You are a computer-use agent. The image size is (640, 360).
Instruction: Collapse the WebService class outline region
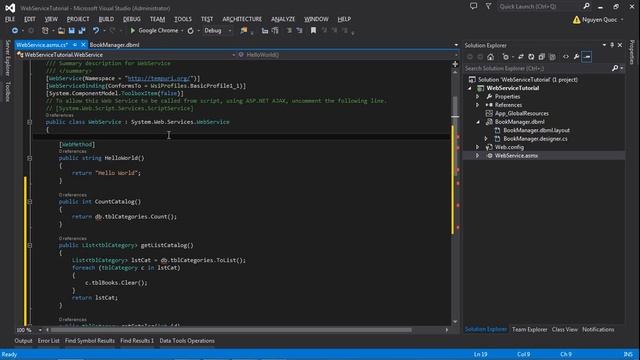(29, 122)
